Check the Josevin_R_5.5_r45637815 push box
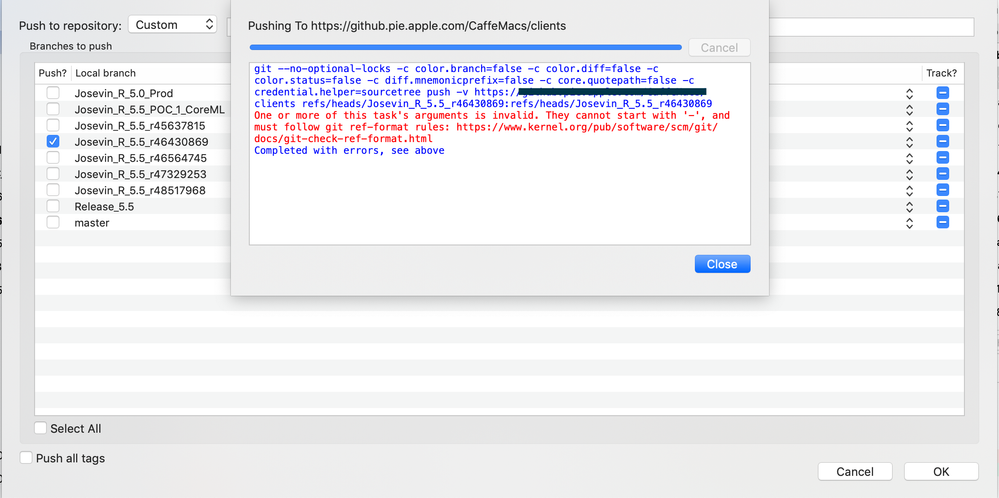The height and width of the screenshot is (498, 999). pos(53,125)
